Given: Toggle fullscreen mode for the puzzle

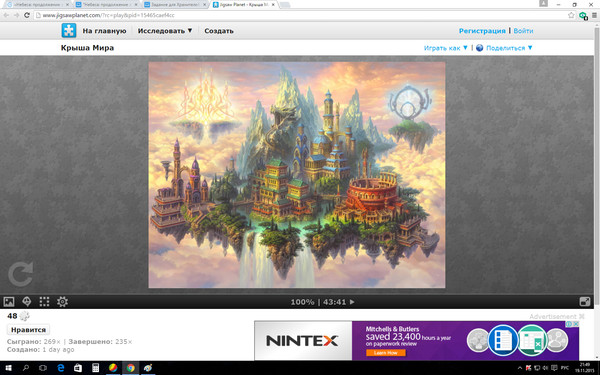Looking at the screenshot, I should tap(585, 302).
